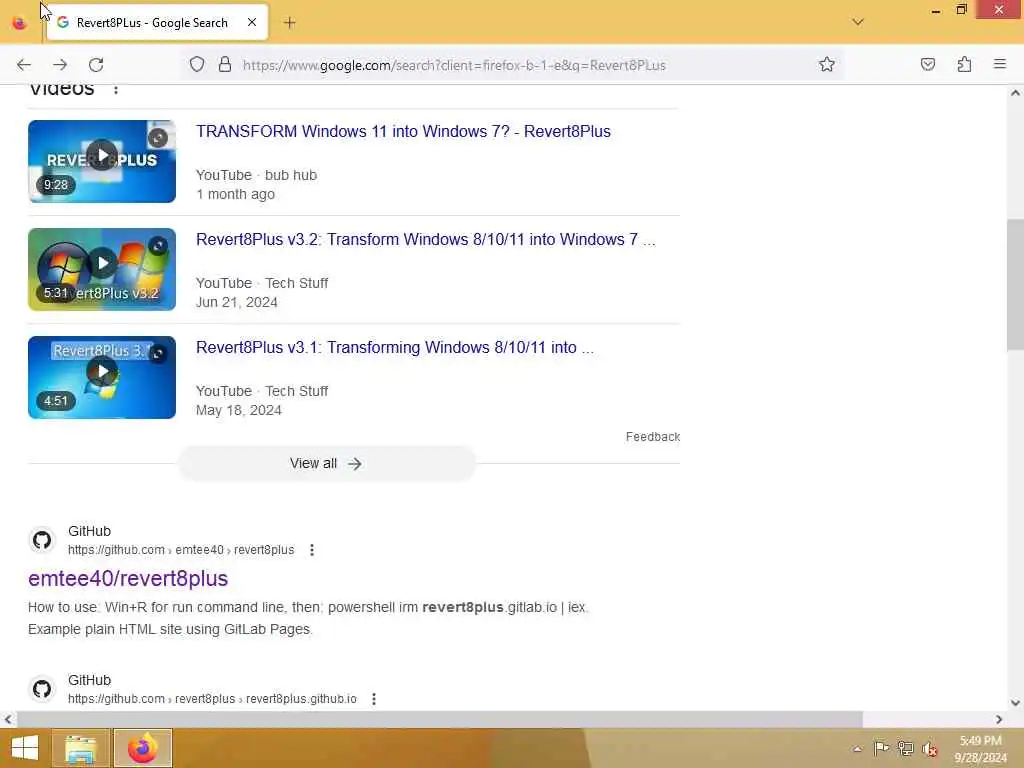Screen dimensions: 1024x768
Task: Click the scroll down arrow
Action: 1015,703
